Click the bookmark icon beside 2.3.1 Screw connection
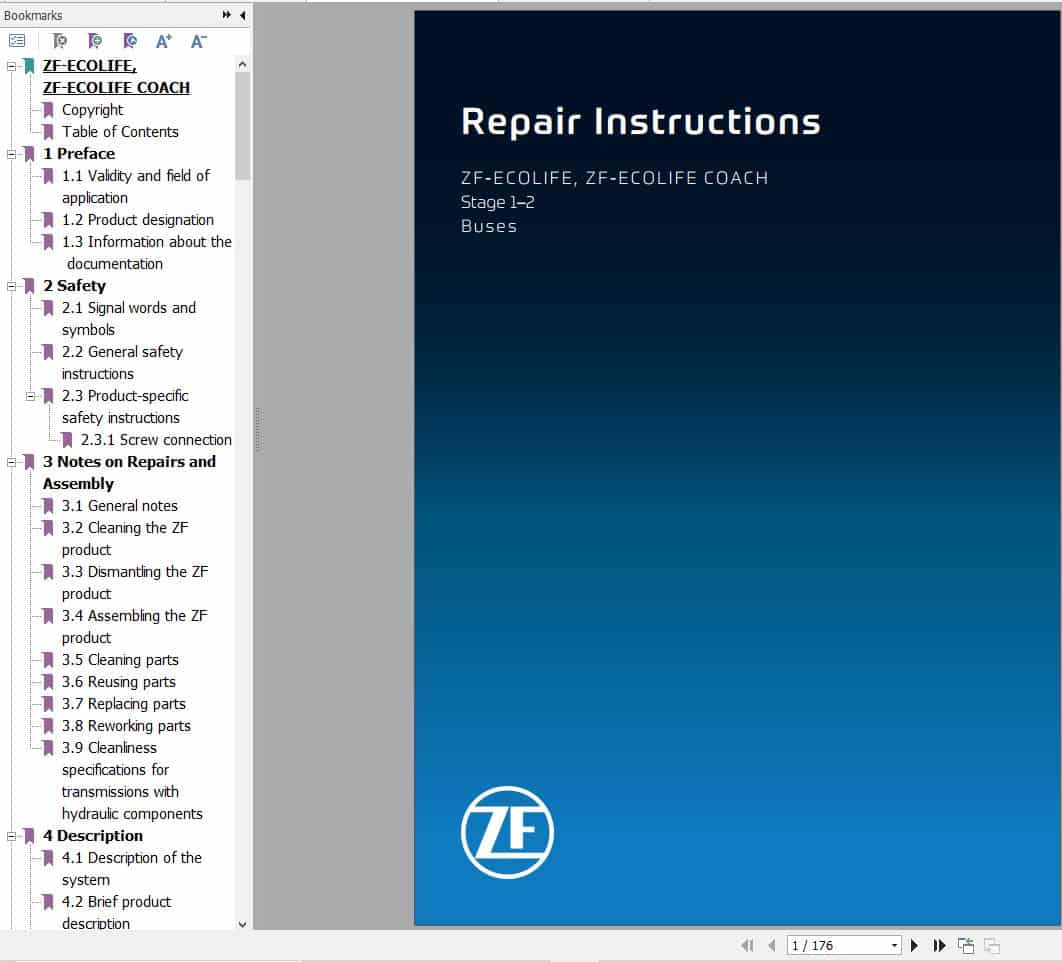The height and width of the screenshot is (962, 1062). 67,440
